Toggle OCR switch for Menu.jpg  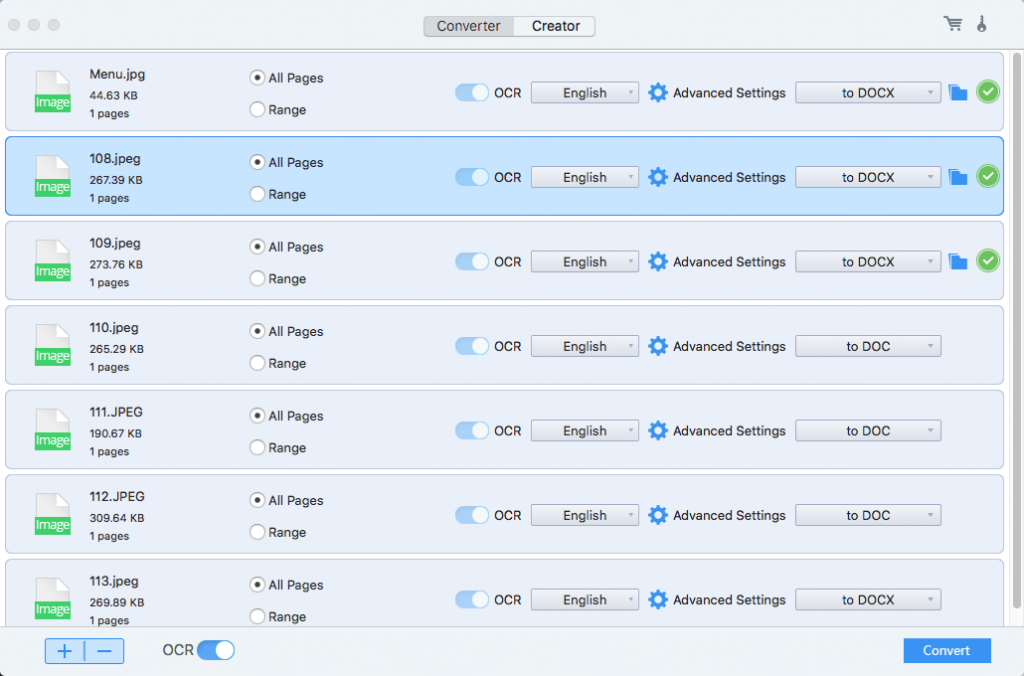pos(472,93)
